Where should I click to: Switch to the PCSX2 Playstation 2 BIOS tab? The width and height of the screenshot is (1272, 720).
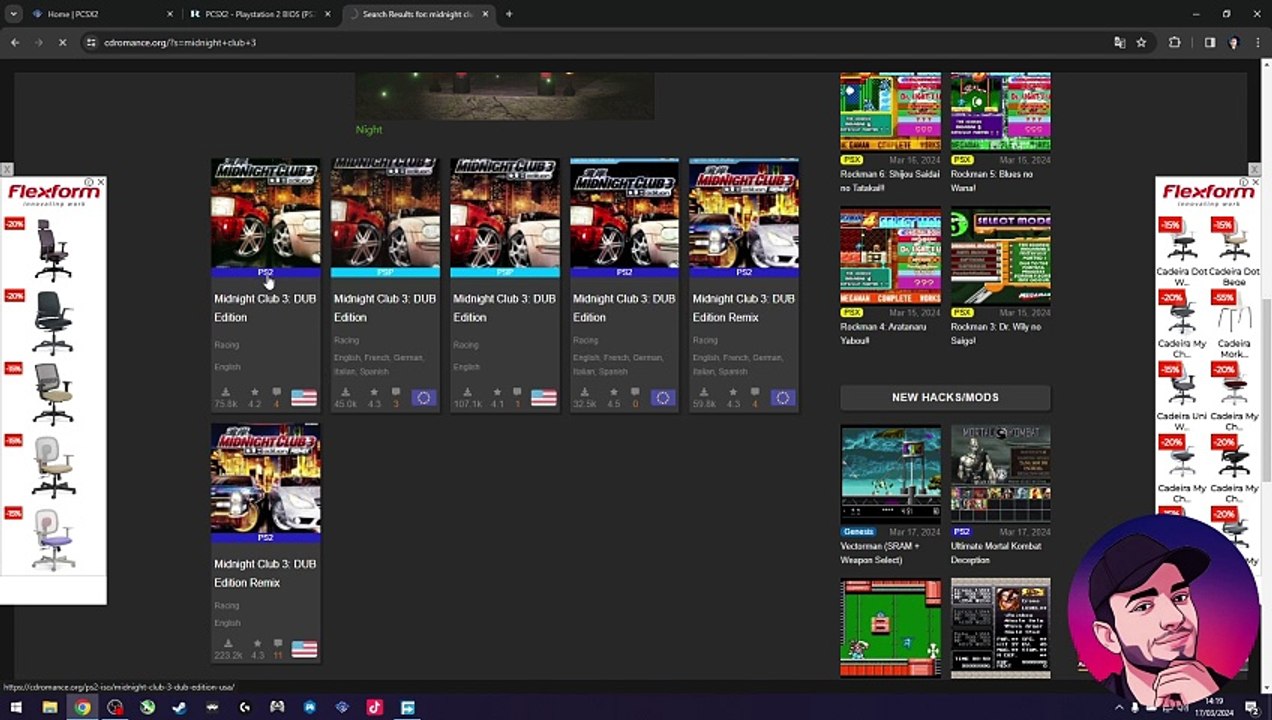click(260, 14)
